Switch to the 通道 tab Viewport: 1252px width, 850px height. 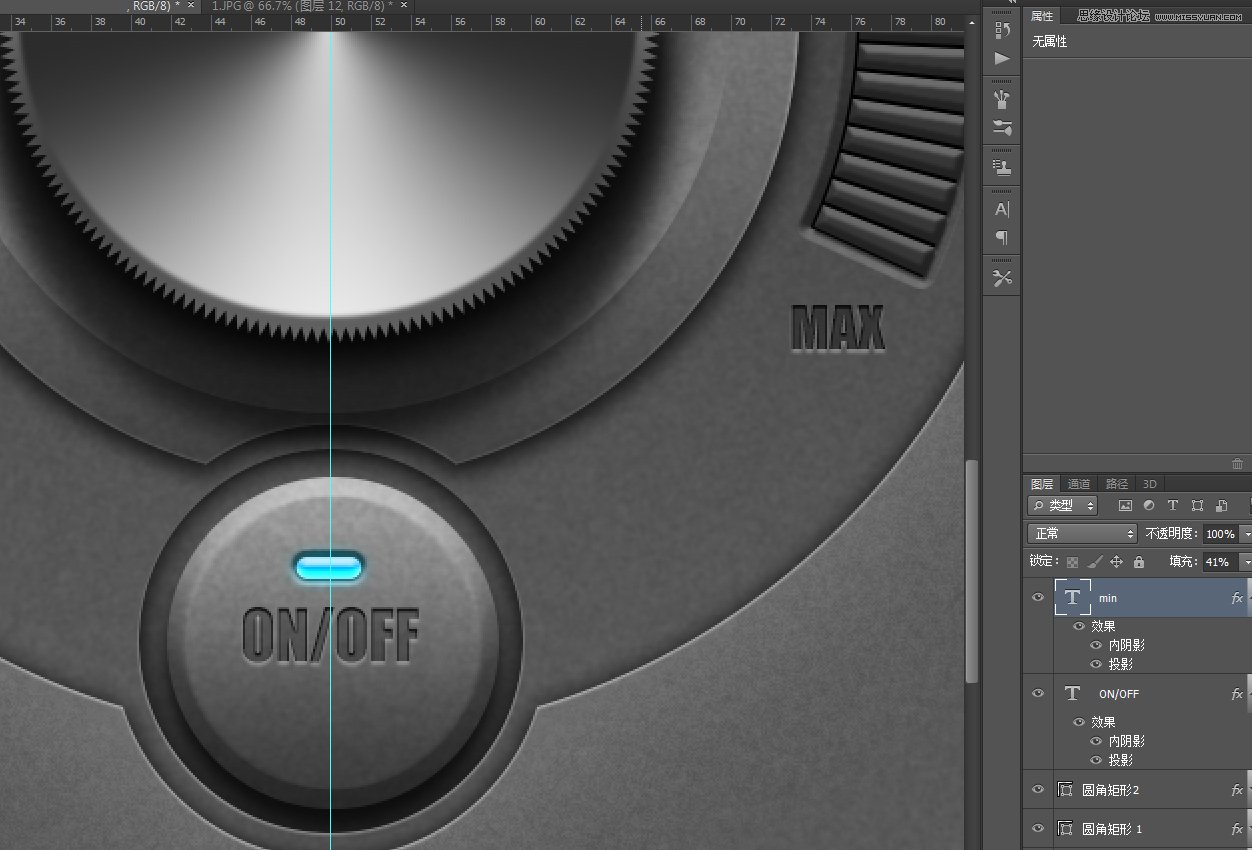[1078, 484]
